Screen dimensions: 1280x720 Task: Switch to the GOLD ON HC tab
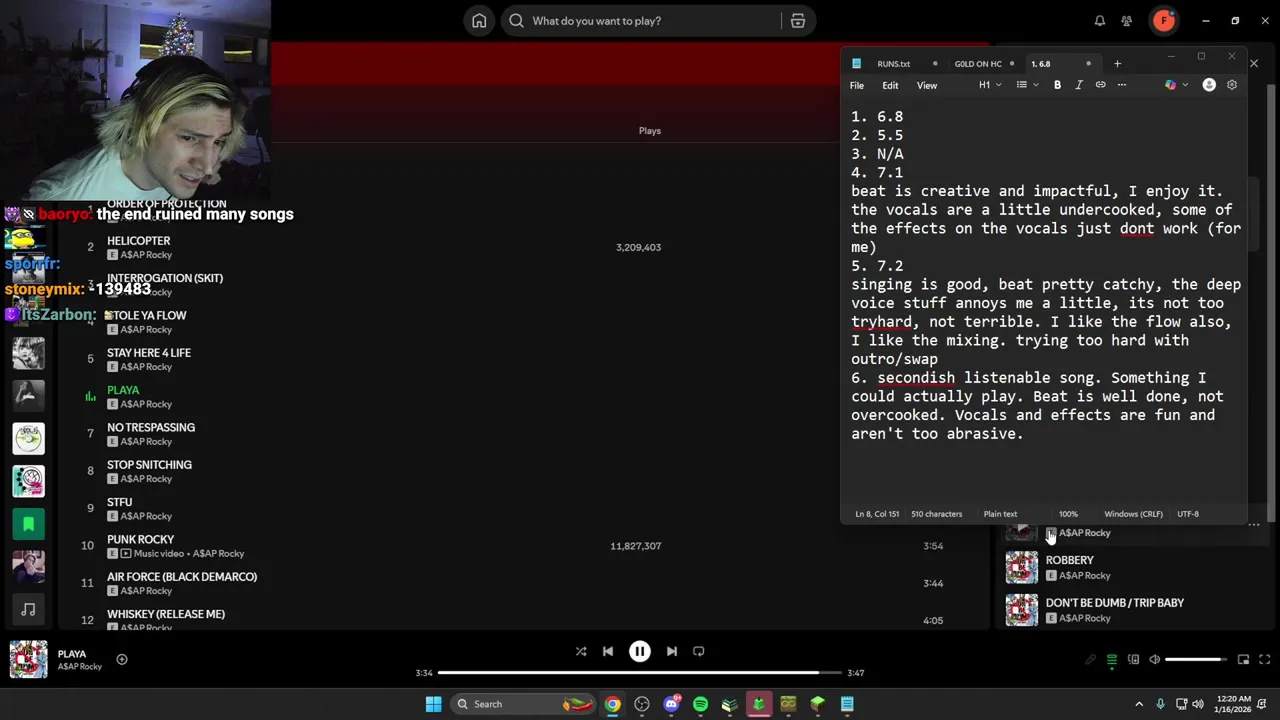[x=978, y=63]
